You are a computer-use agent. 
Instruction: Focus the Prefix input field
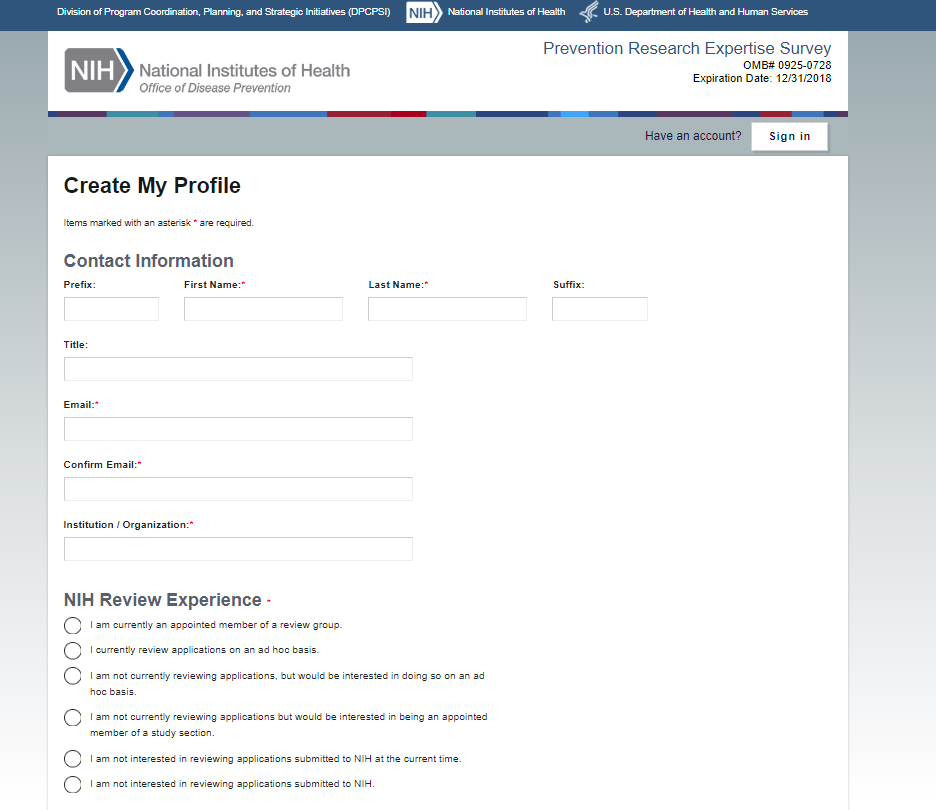112,309
